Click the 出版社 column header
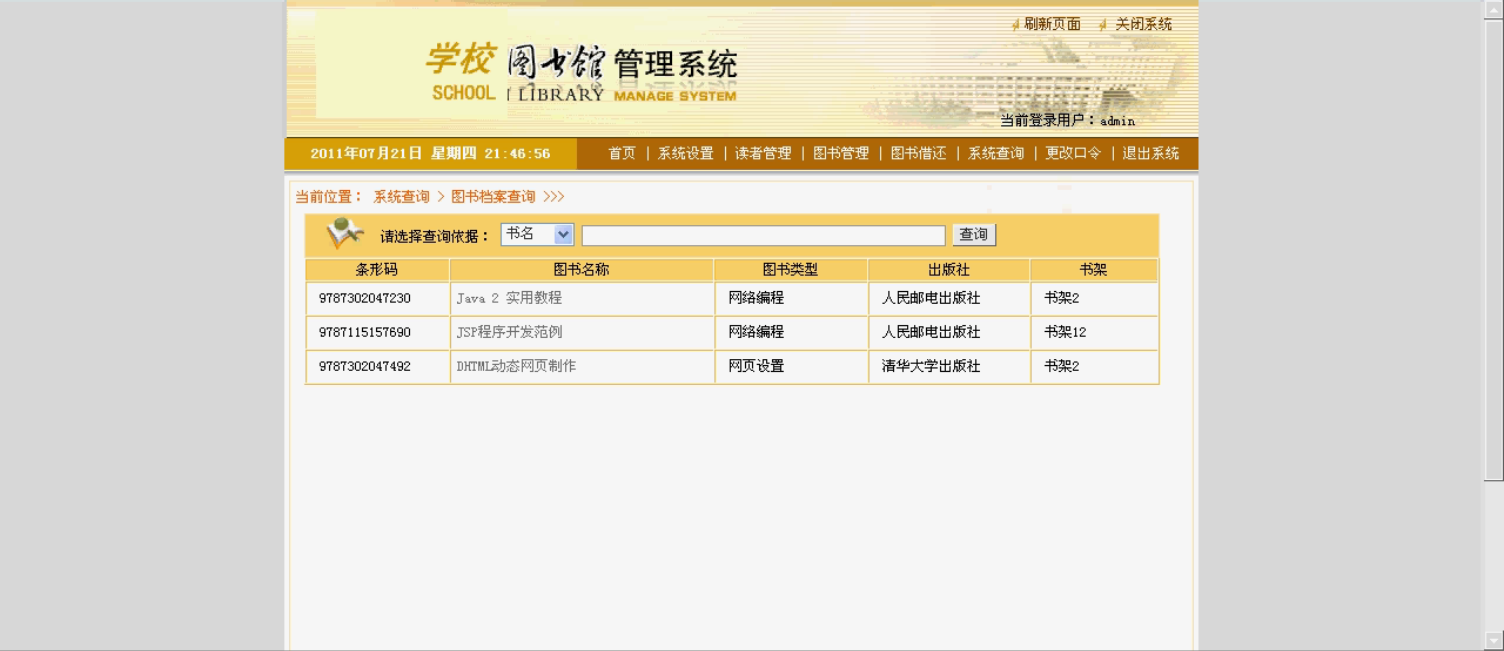This screenshot has height=651, width=1504. [949, 270]
